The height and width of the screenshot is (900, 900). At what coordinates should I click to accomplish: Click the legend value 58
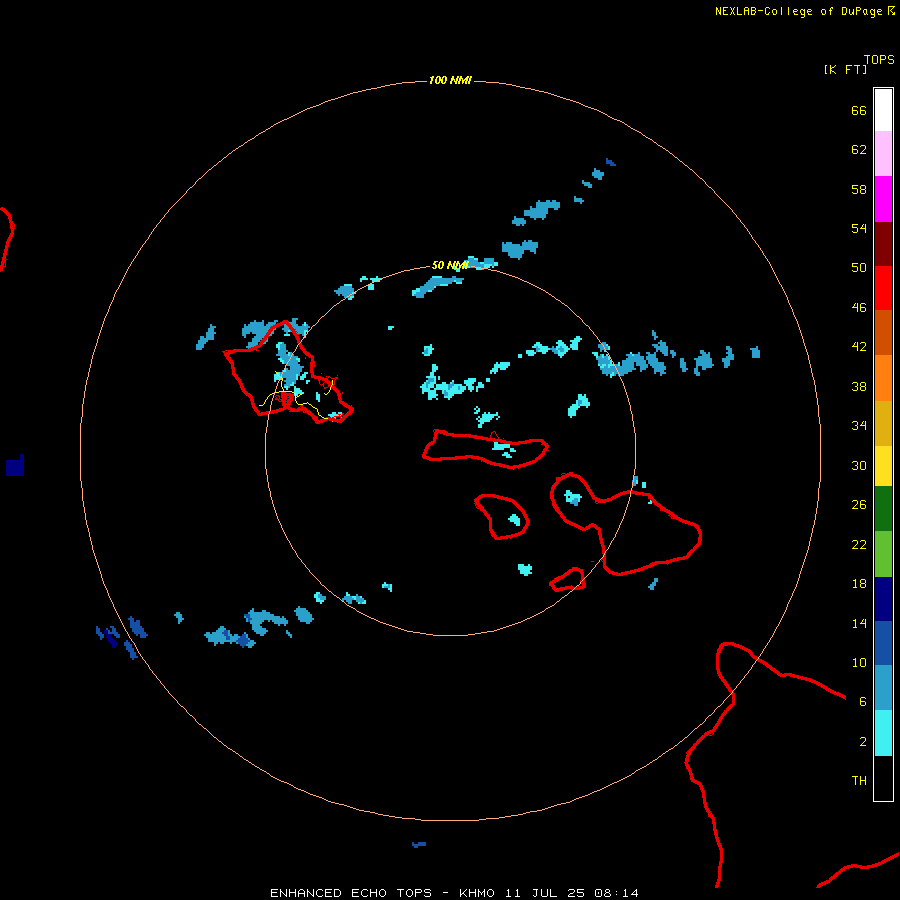859,189
